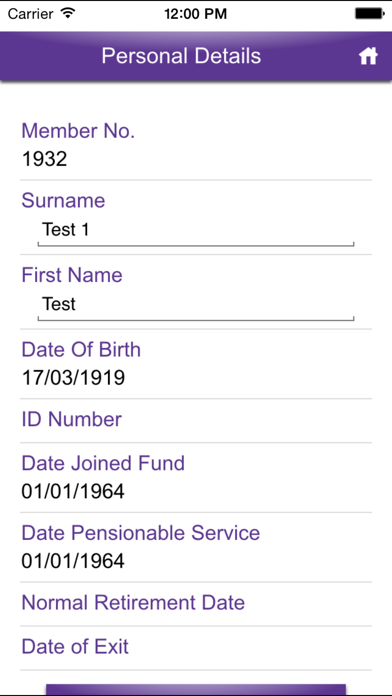This screenshot has height=696, width=392.
Task: Tap the ID Number row
Action: click(x=196, y=420)
